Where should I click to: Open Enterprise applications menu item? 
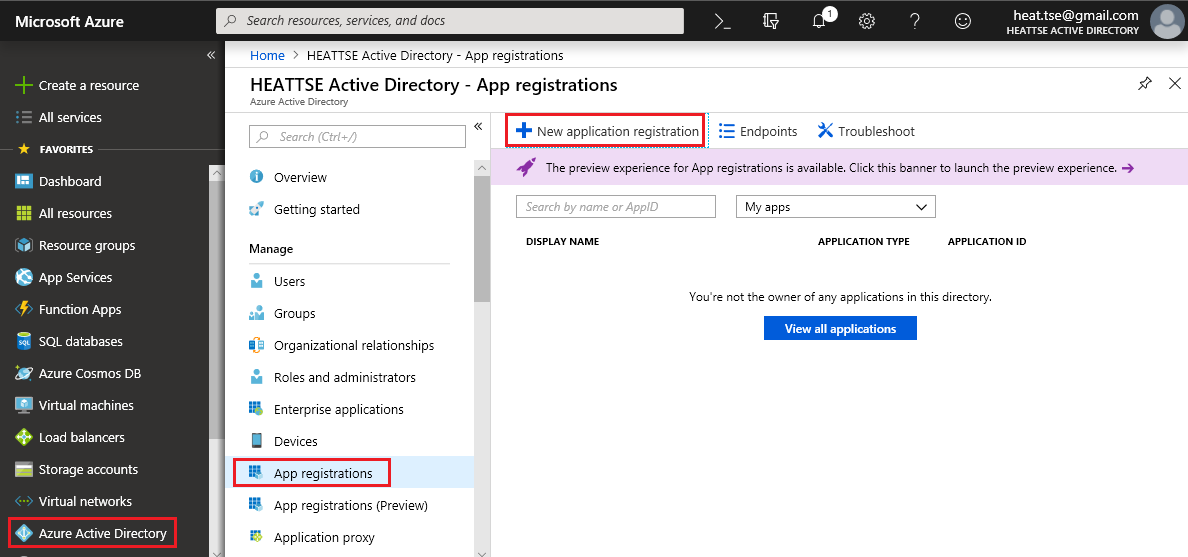coord(338,409)
